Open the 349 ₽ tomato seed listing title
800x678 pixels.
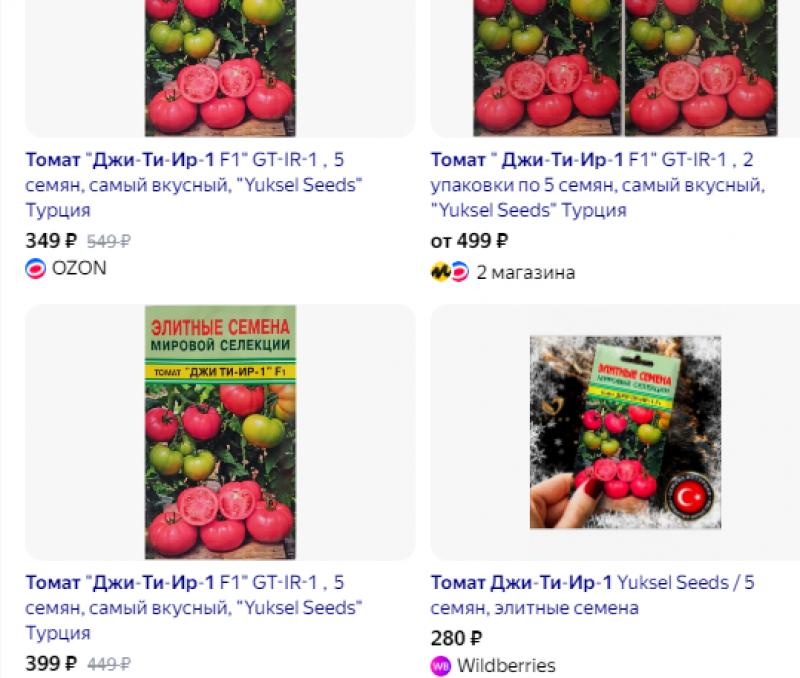(194, 185)
